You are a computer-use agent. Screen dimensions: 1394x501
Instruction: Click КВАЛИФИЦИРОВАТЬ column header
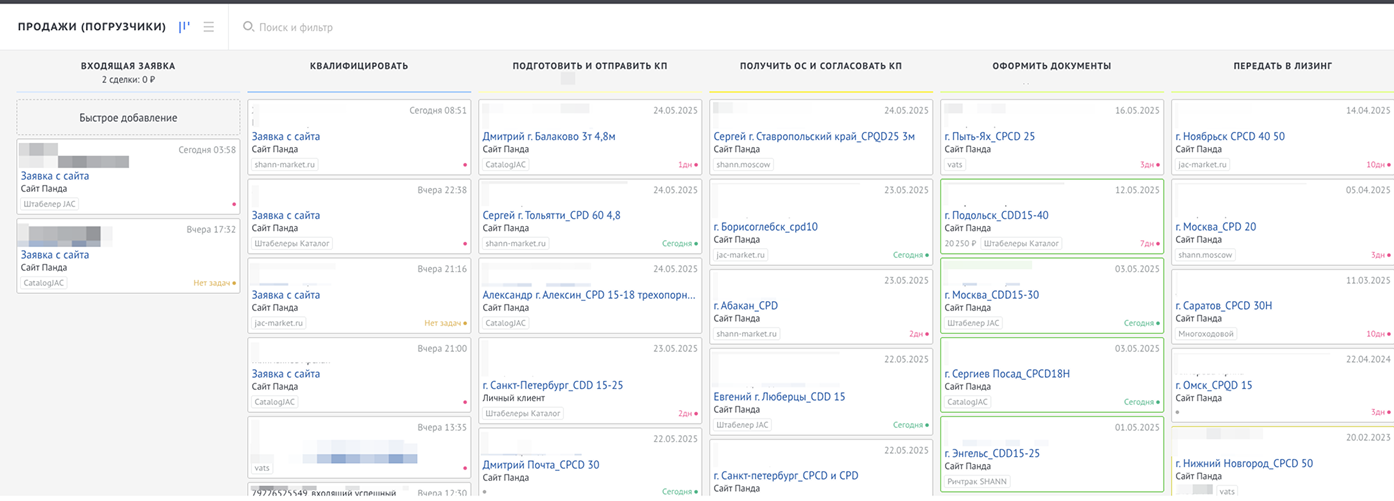(359, 66)
